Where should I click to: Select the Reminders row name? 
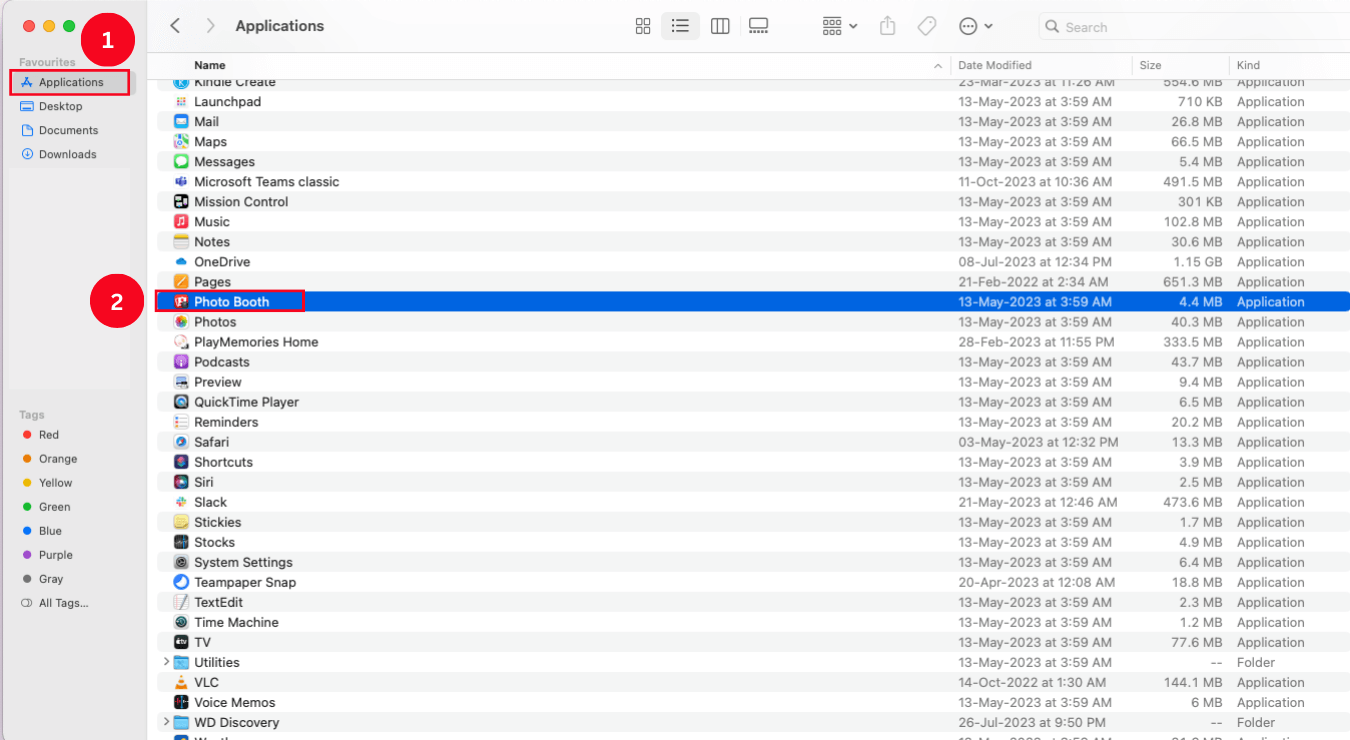(x=226, y=422)
